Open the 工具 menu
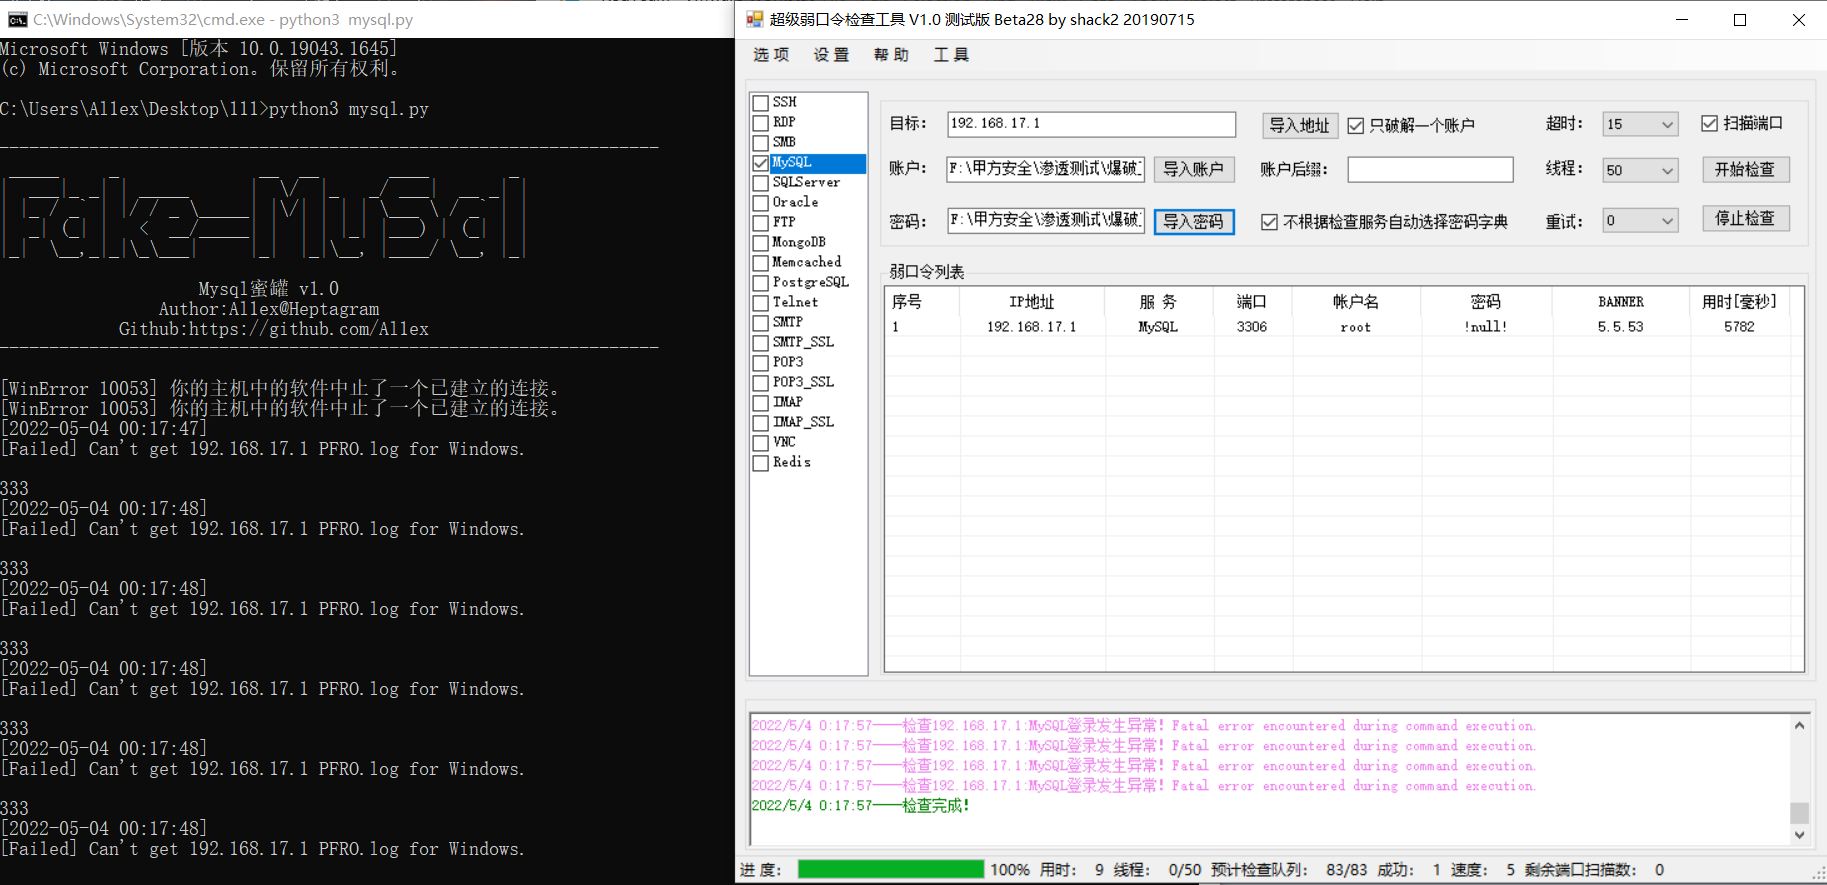 [x=951, y=55]
